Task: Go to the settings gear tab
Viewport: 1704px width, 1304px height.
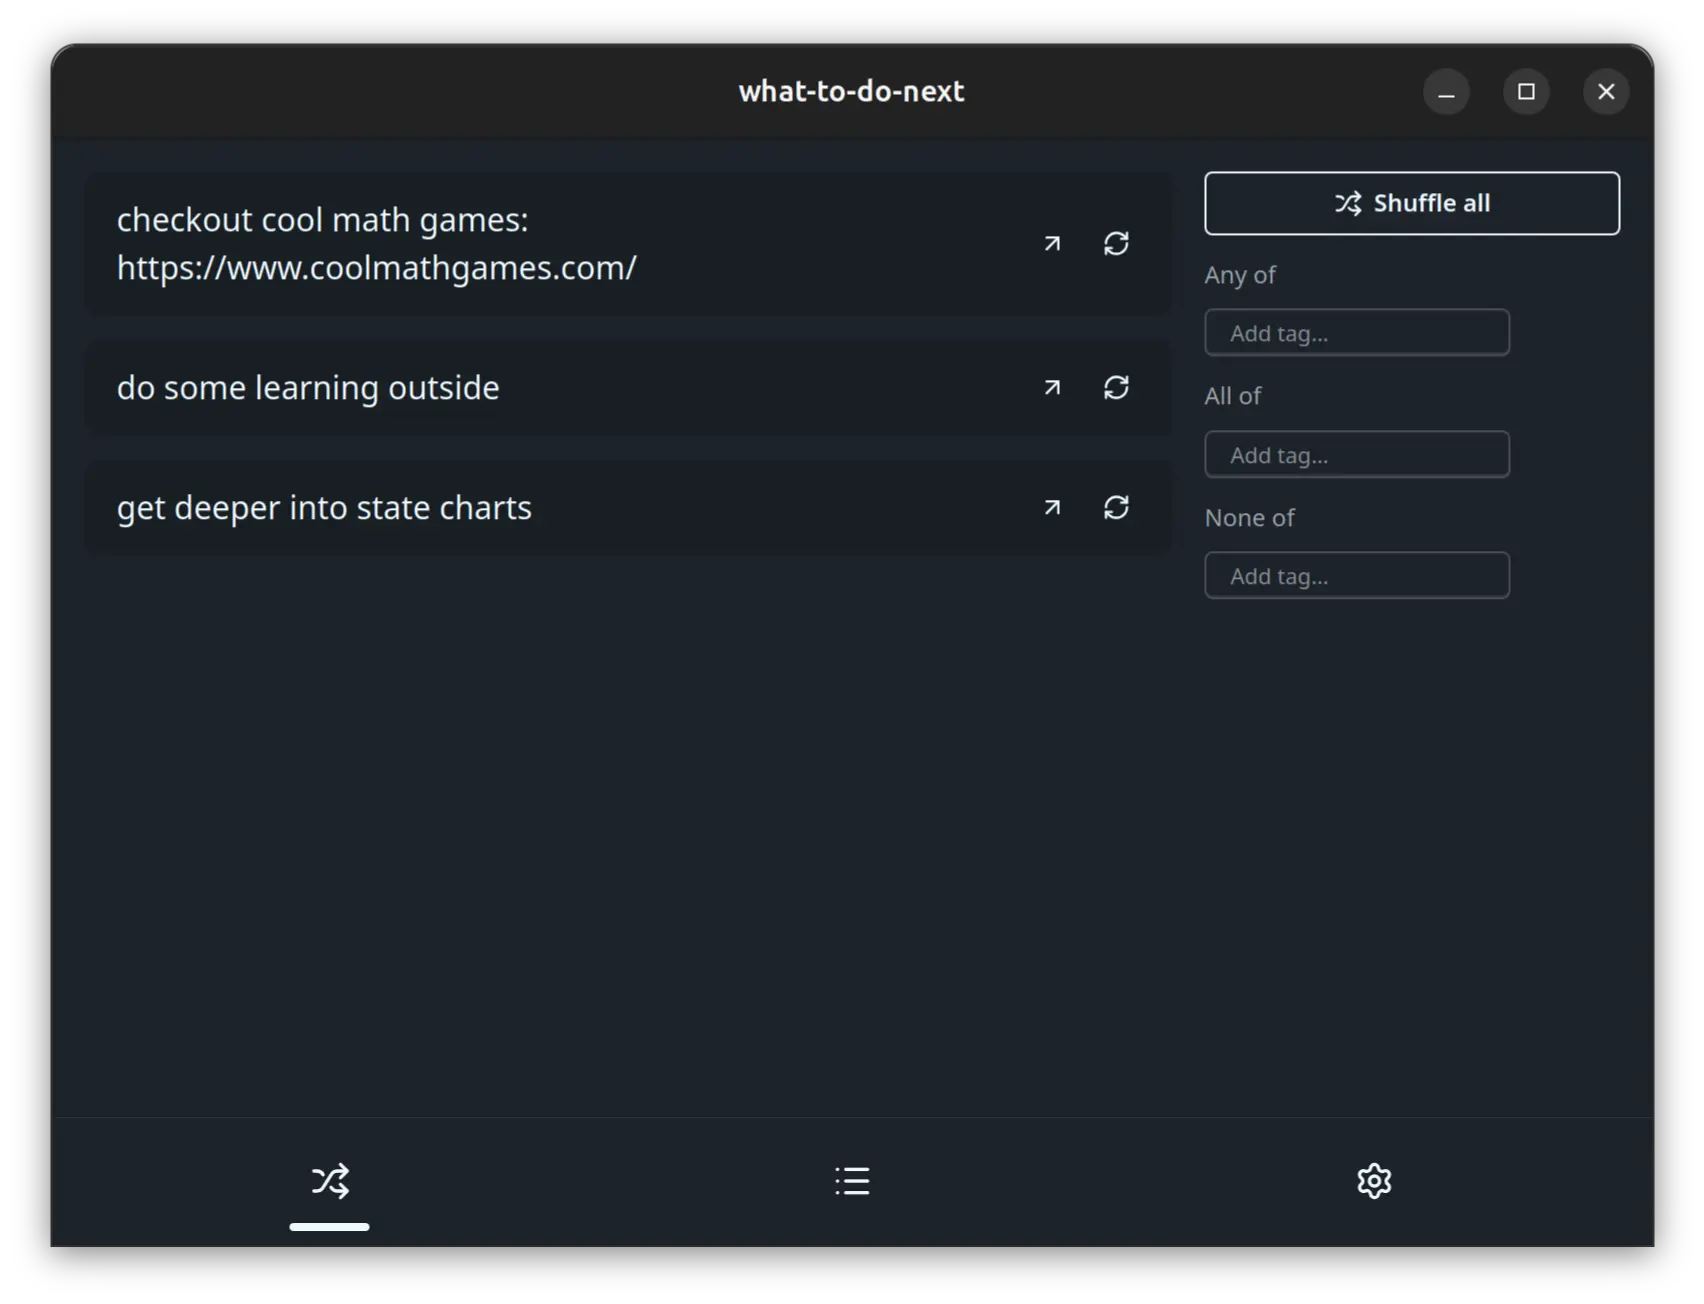Action: 1374,1181
